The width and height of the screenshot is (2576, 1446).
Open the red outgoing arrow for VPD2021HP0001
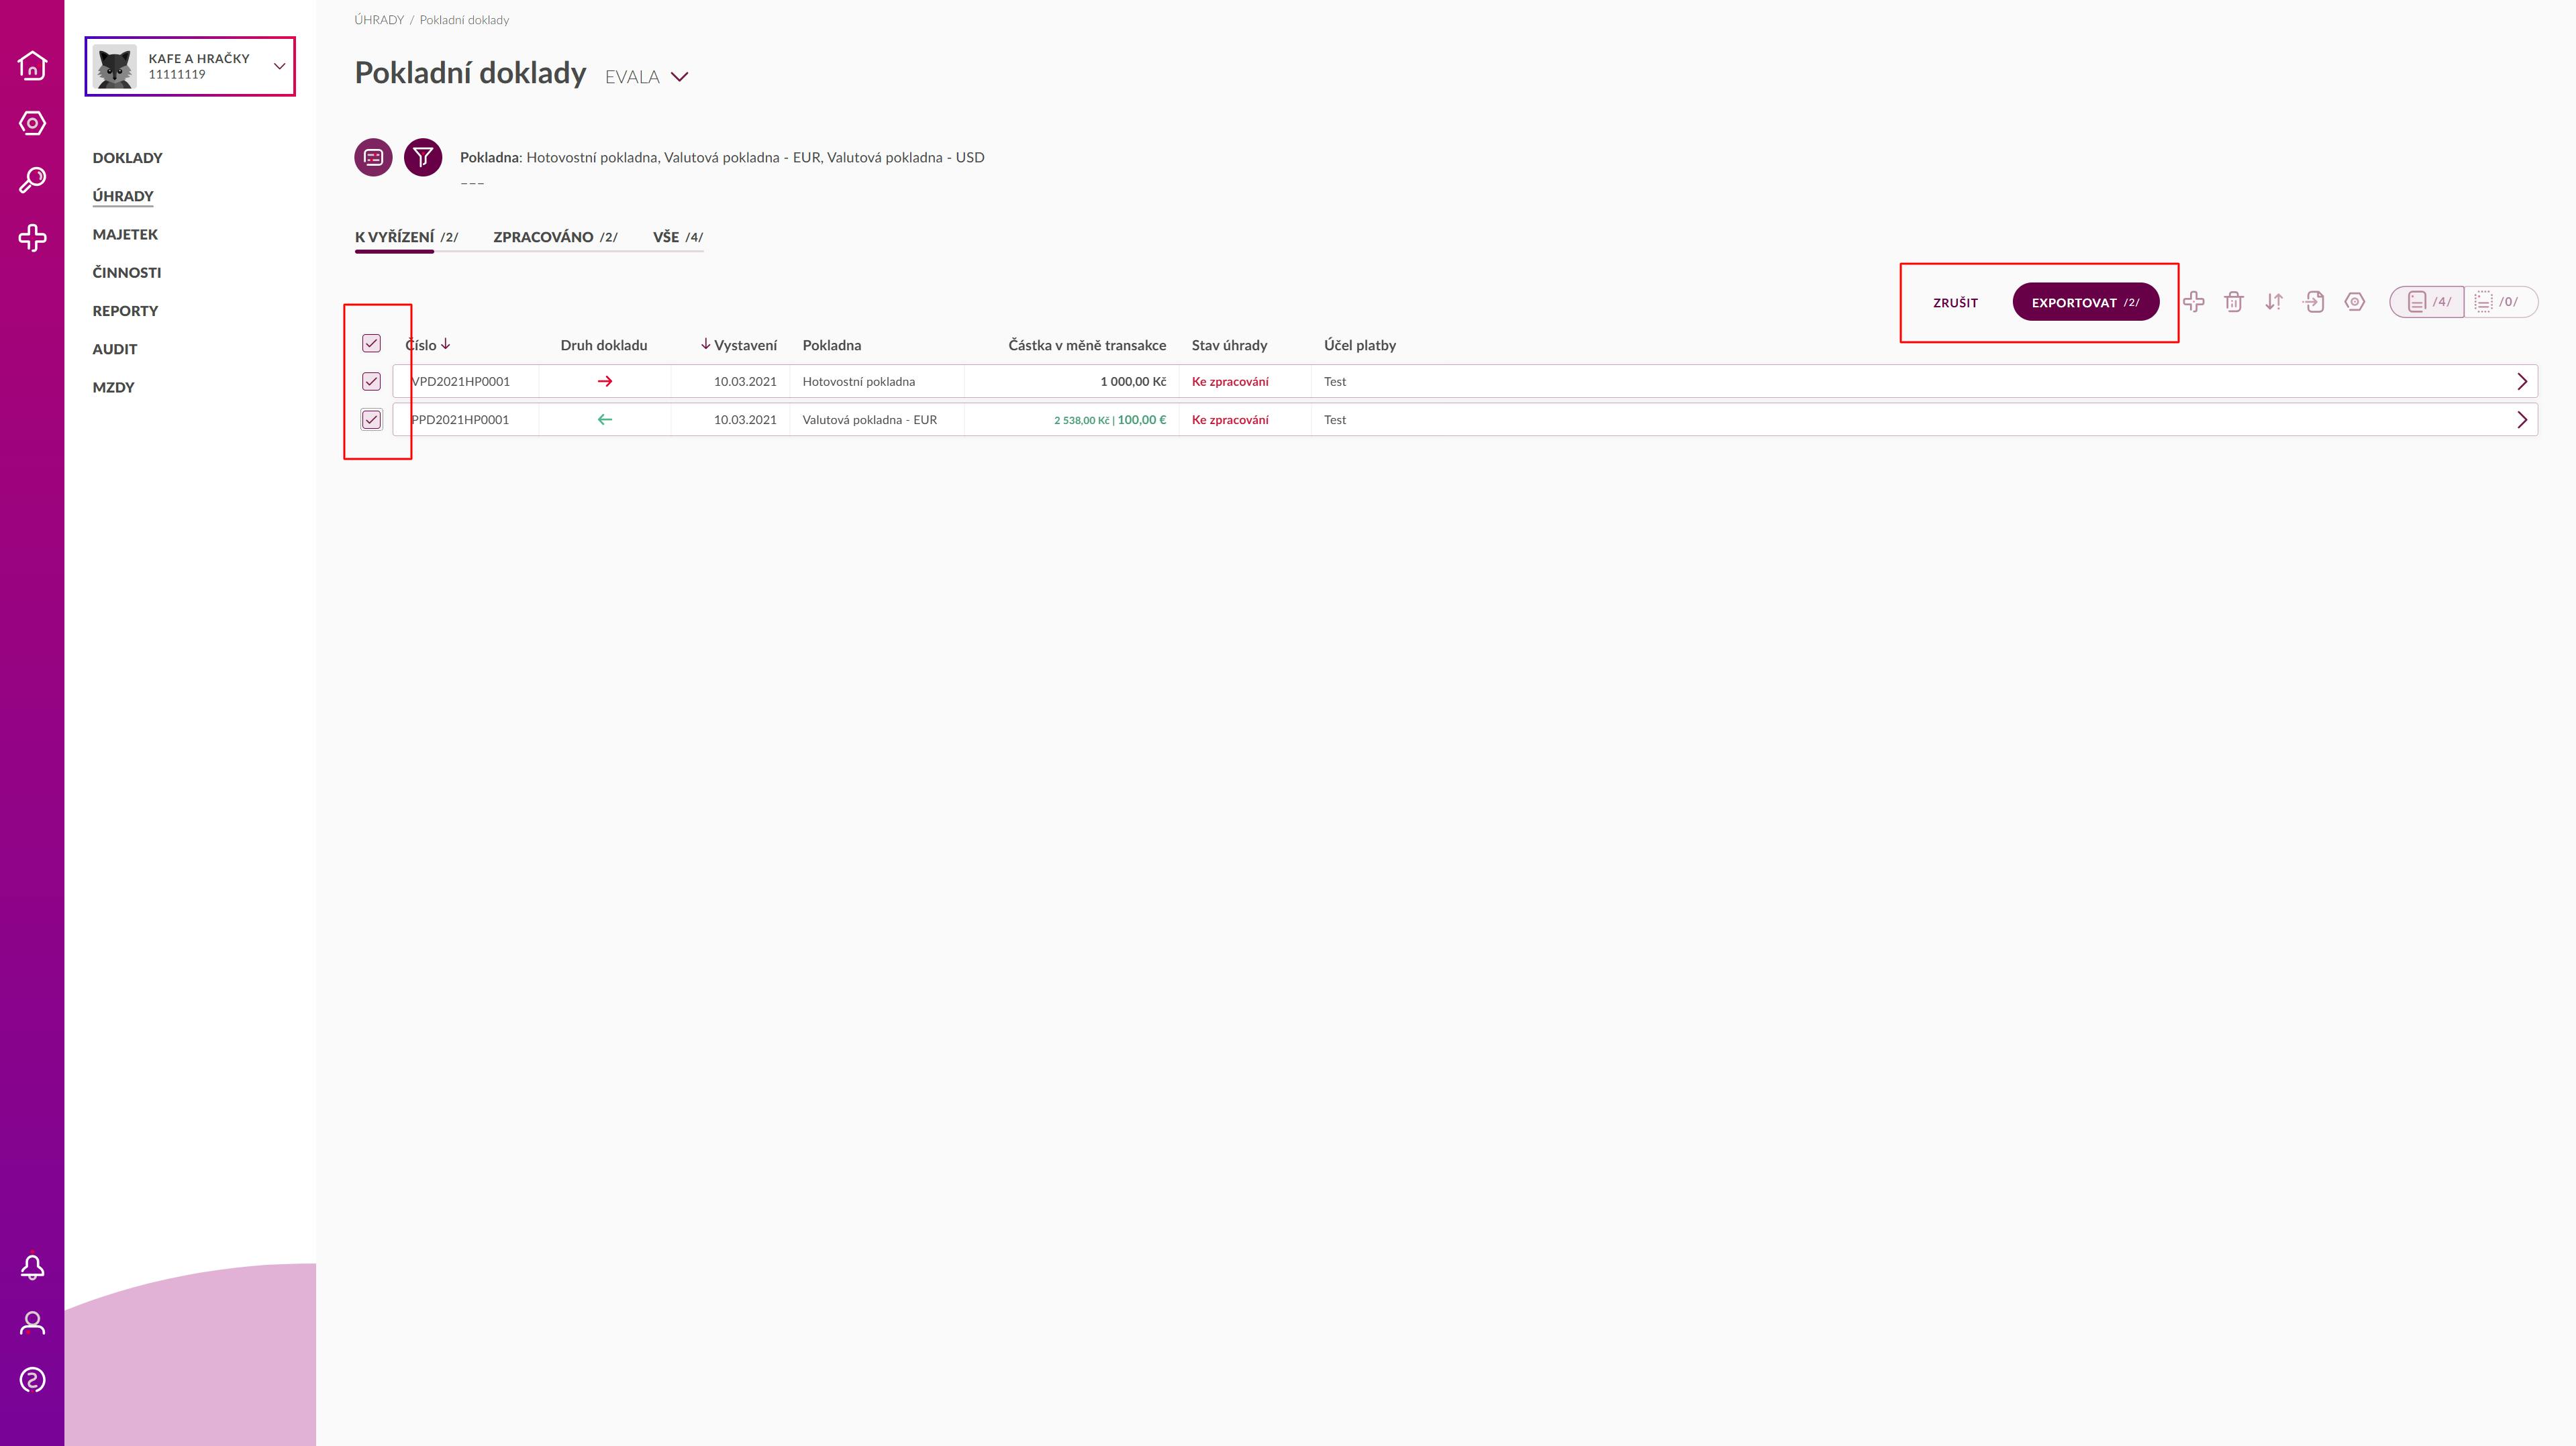click(x=604, y=381)
